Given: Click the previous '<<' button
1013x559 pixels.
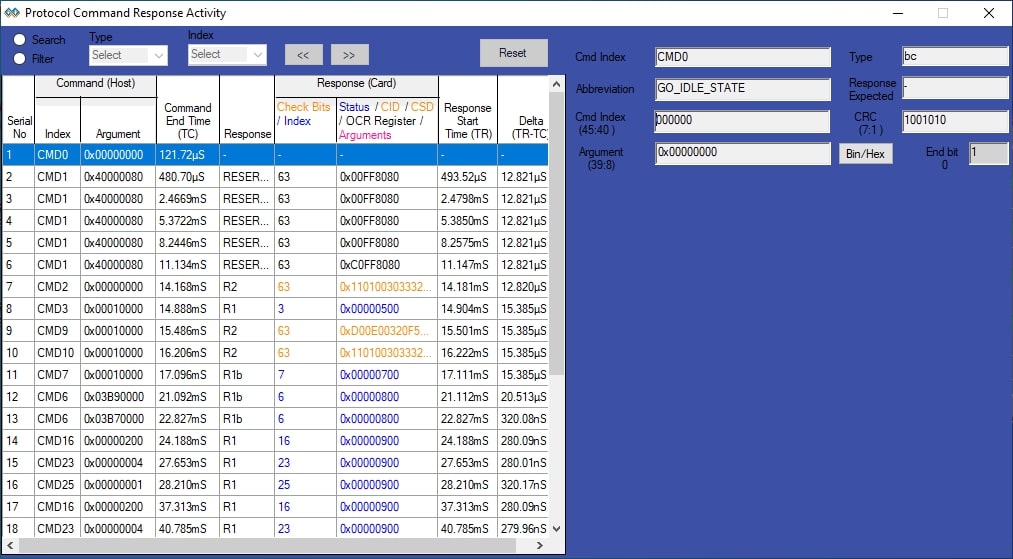Looking at the screenshot, I should point(303,54).
